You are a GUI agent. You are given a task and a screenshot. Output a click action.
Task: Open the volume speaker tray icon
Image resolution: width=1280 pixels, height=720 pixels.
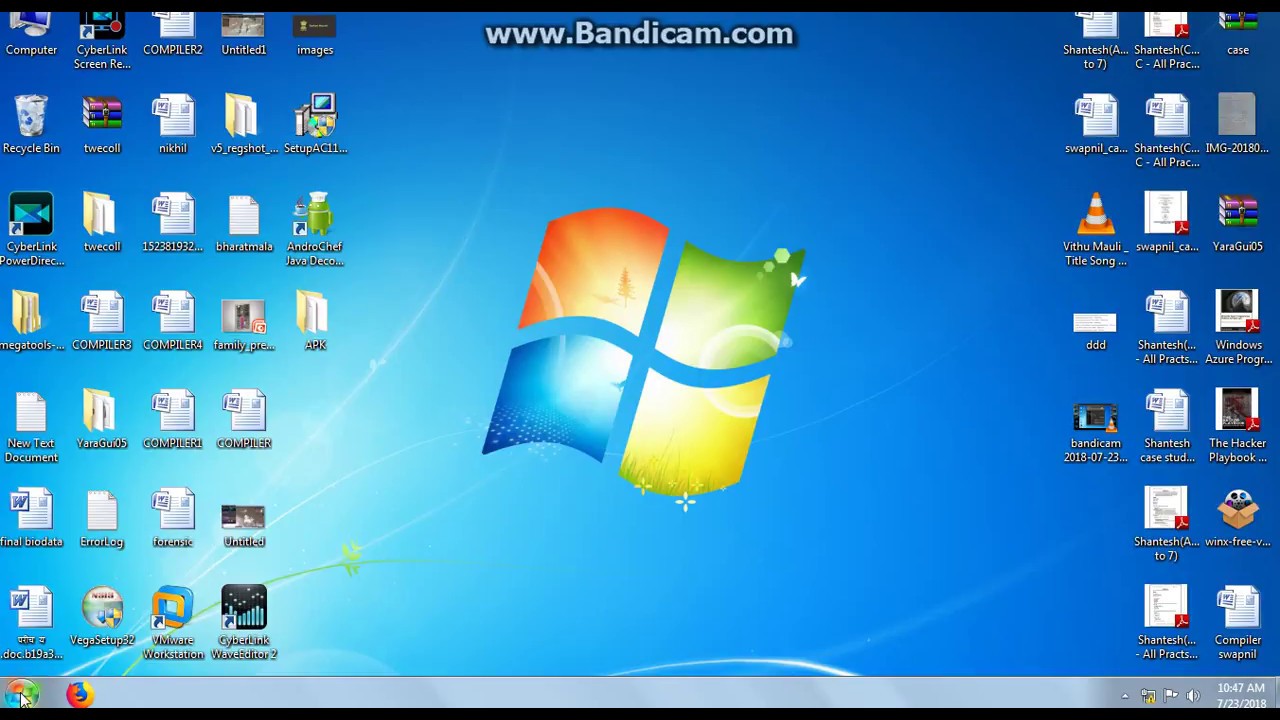click(1192, 696)
